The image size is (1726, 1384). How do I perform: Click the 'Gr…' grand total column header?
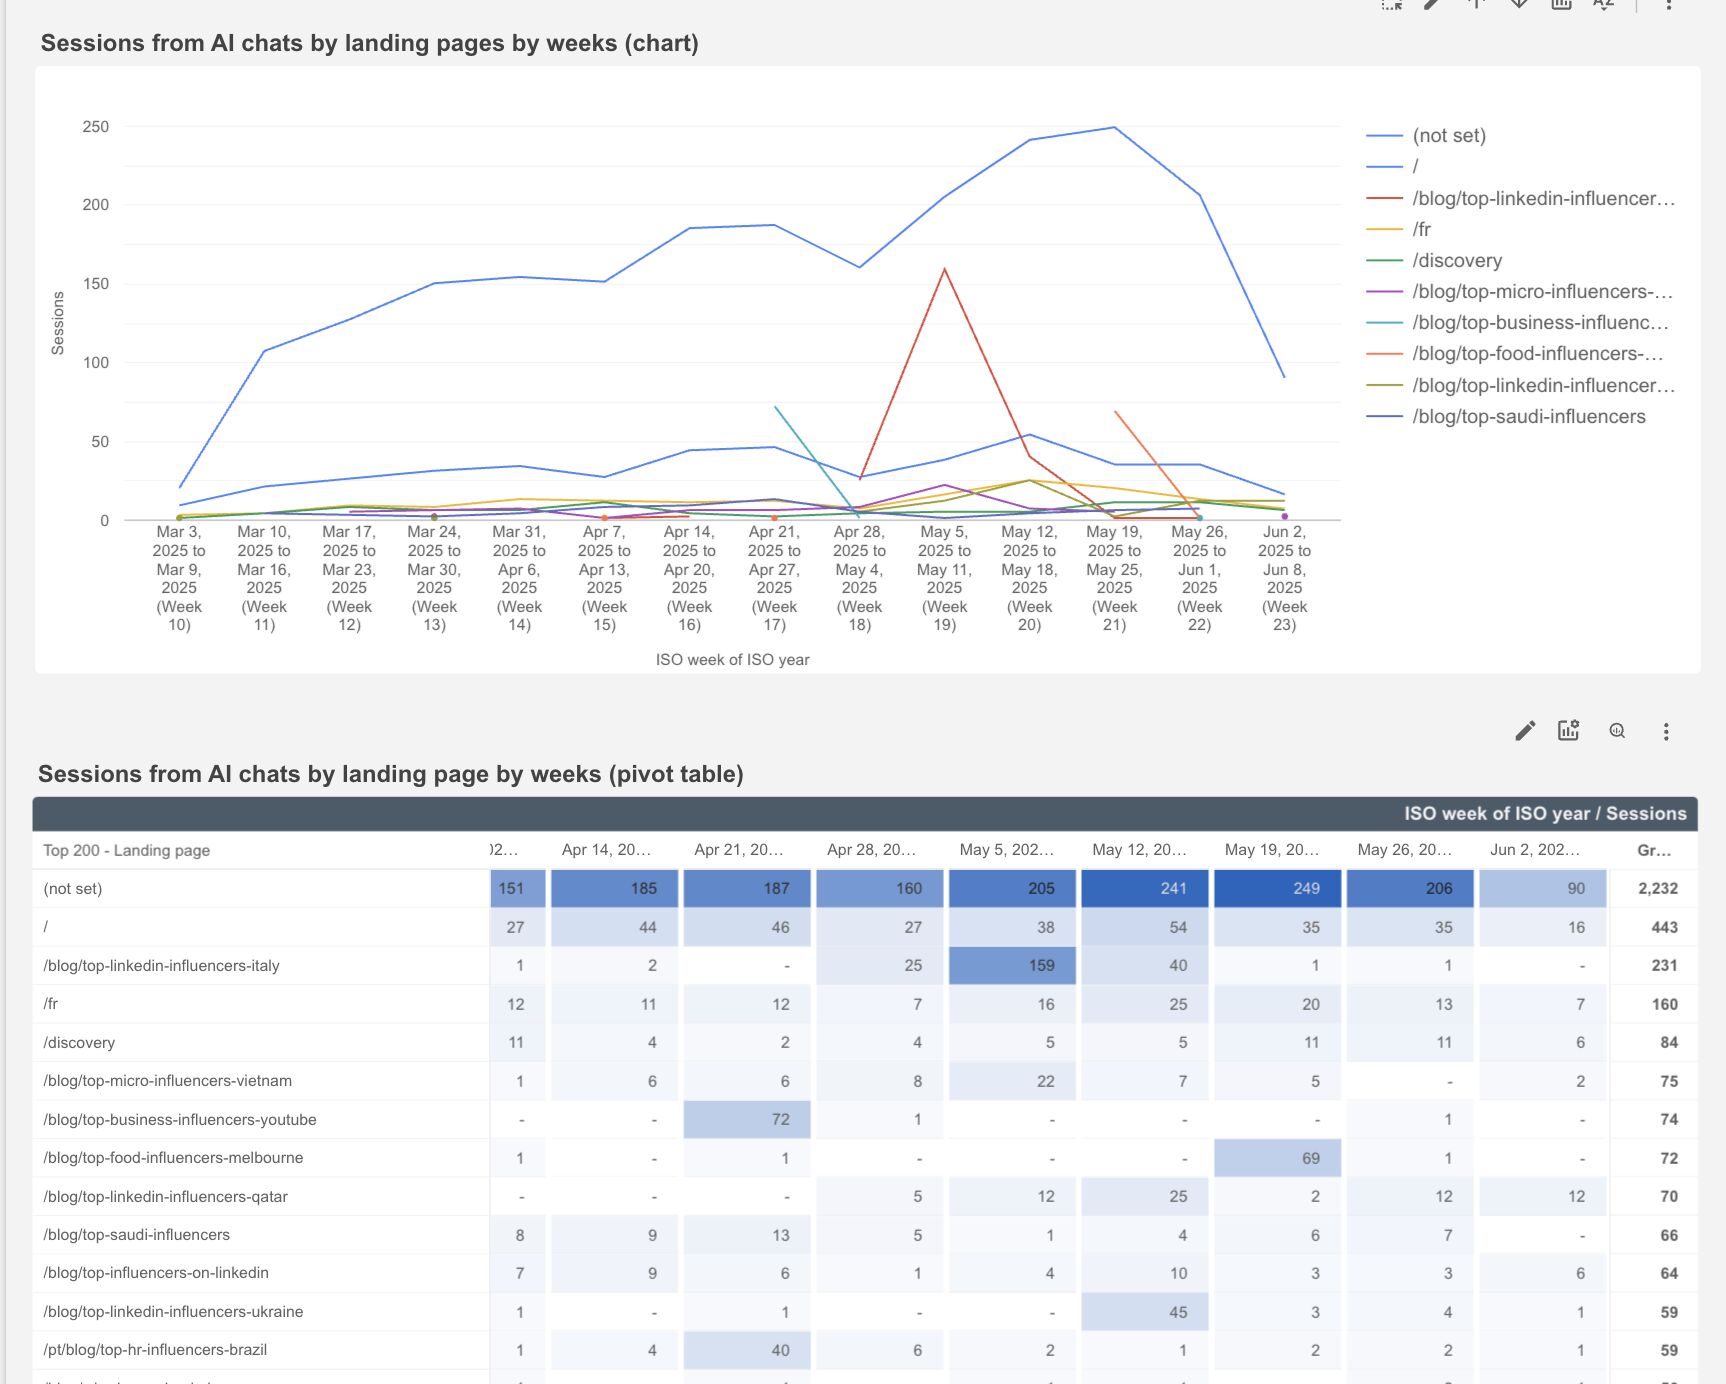tap(1654, 851)
